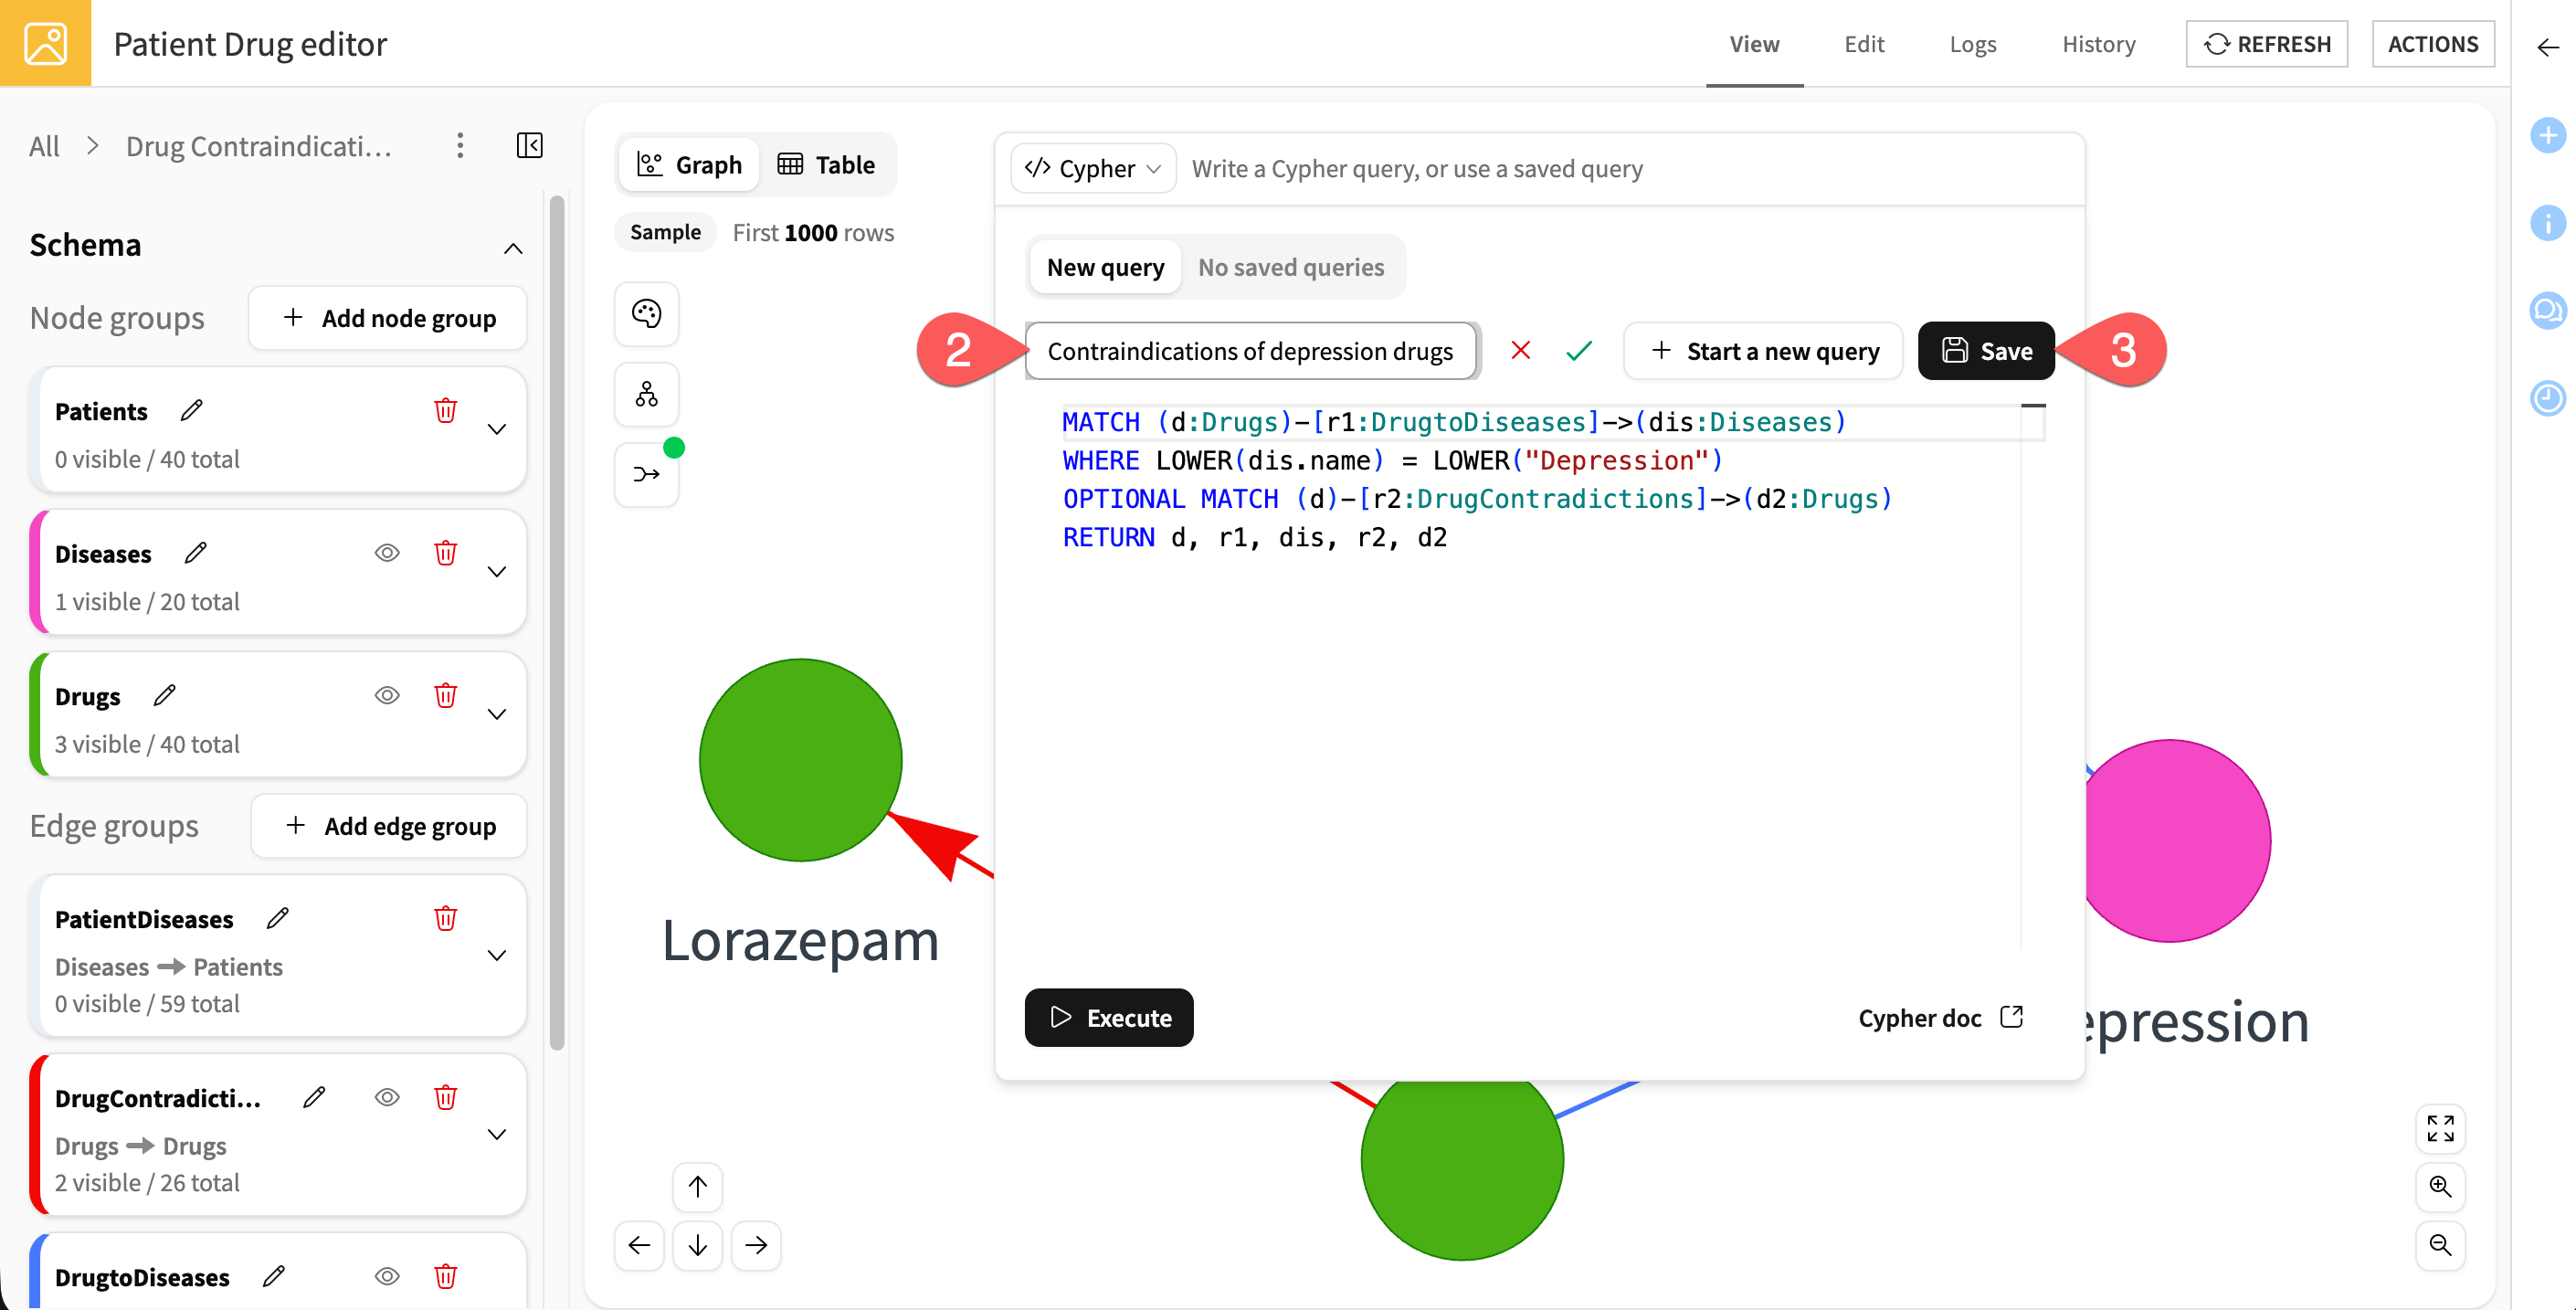This screenshot has width=2576, height=1310.
Task: Toggle visibility of Drugs node group
Action: click(387, 695)
